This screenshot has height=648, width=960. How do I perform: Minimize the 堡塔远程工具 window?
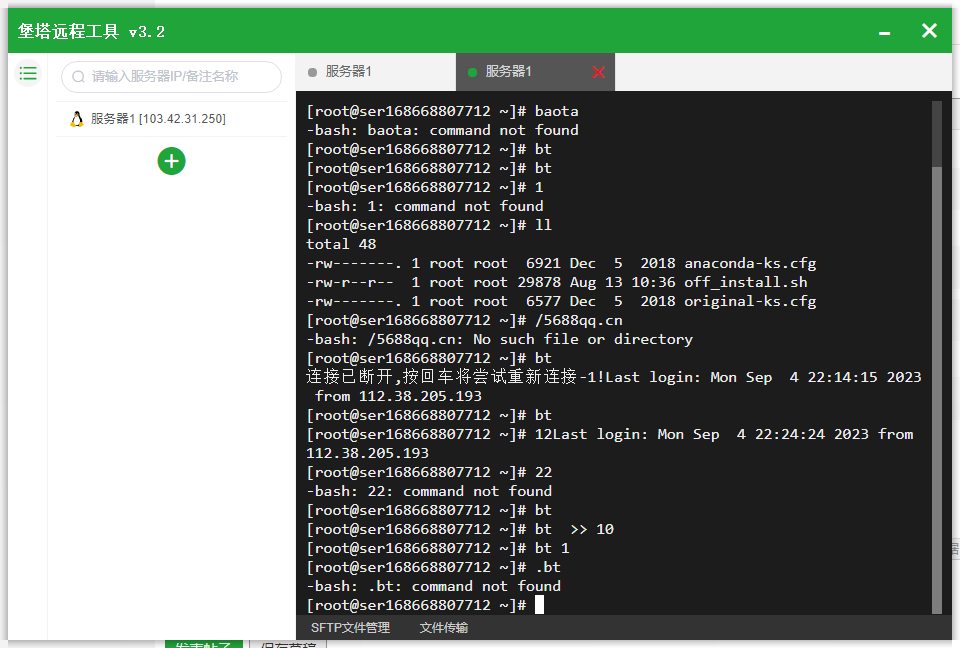click(x=885, y=32)
